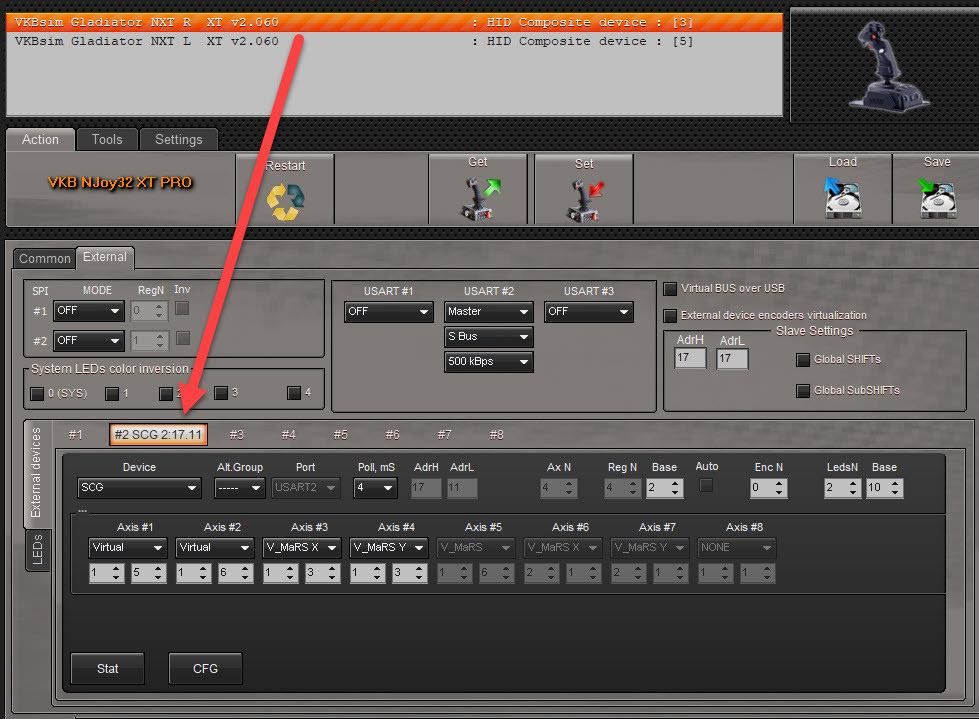This screenshot has height=719, width=979.
Task: Toggle LED color inversion checkbox 1
Action: (112, 394)
